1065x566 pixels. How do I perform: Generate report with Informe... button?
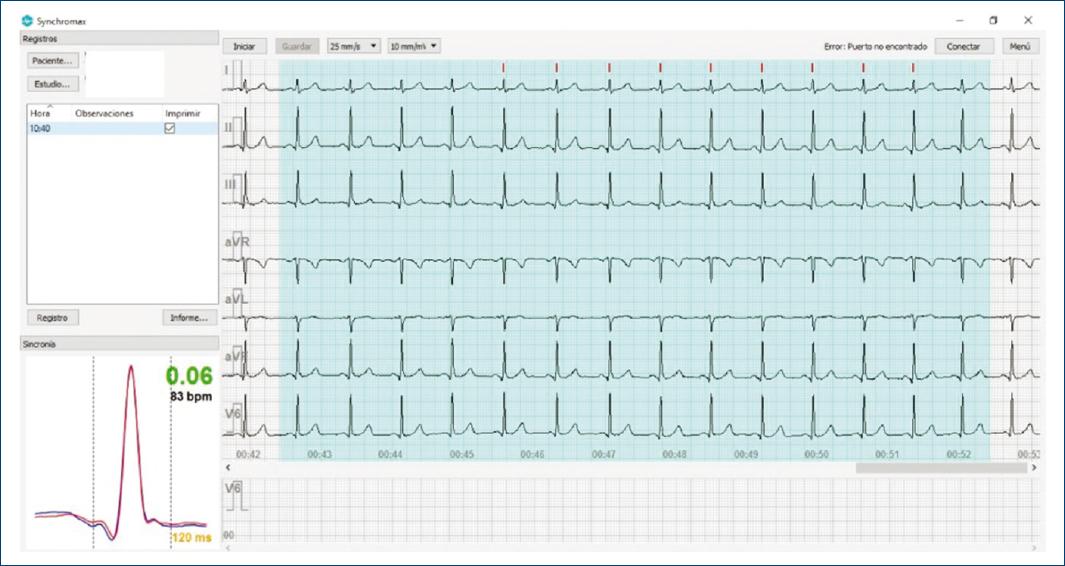[189, 318]
